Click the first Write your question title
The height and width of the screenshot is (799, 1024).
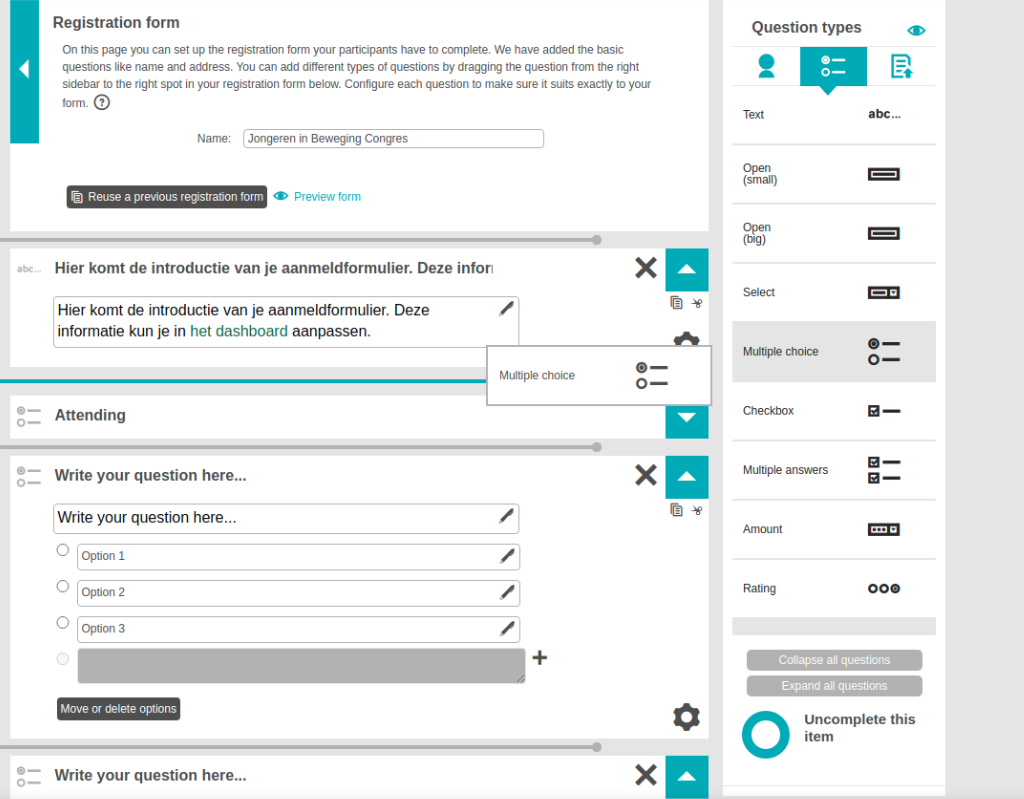tap(150, 476)
